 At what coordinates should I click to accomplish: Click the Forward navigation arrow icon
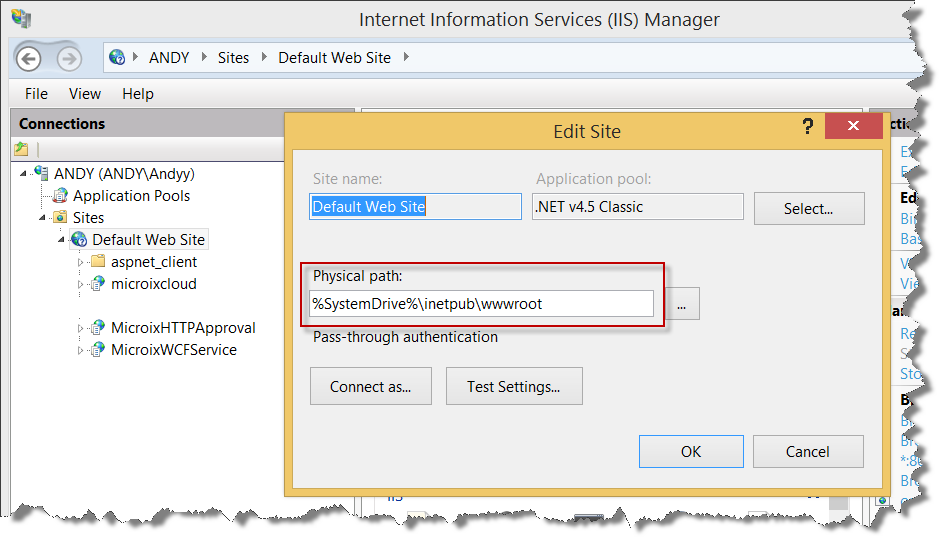(x=68, y=58)
